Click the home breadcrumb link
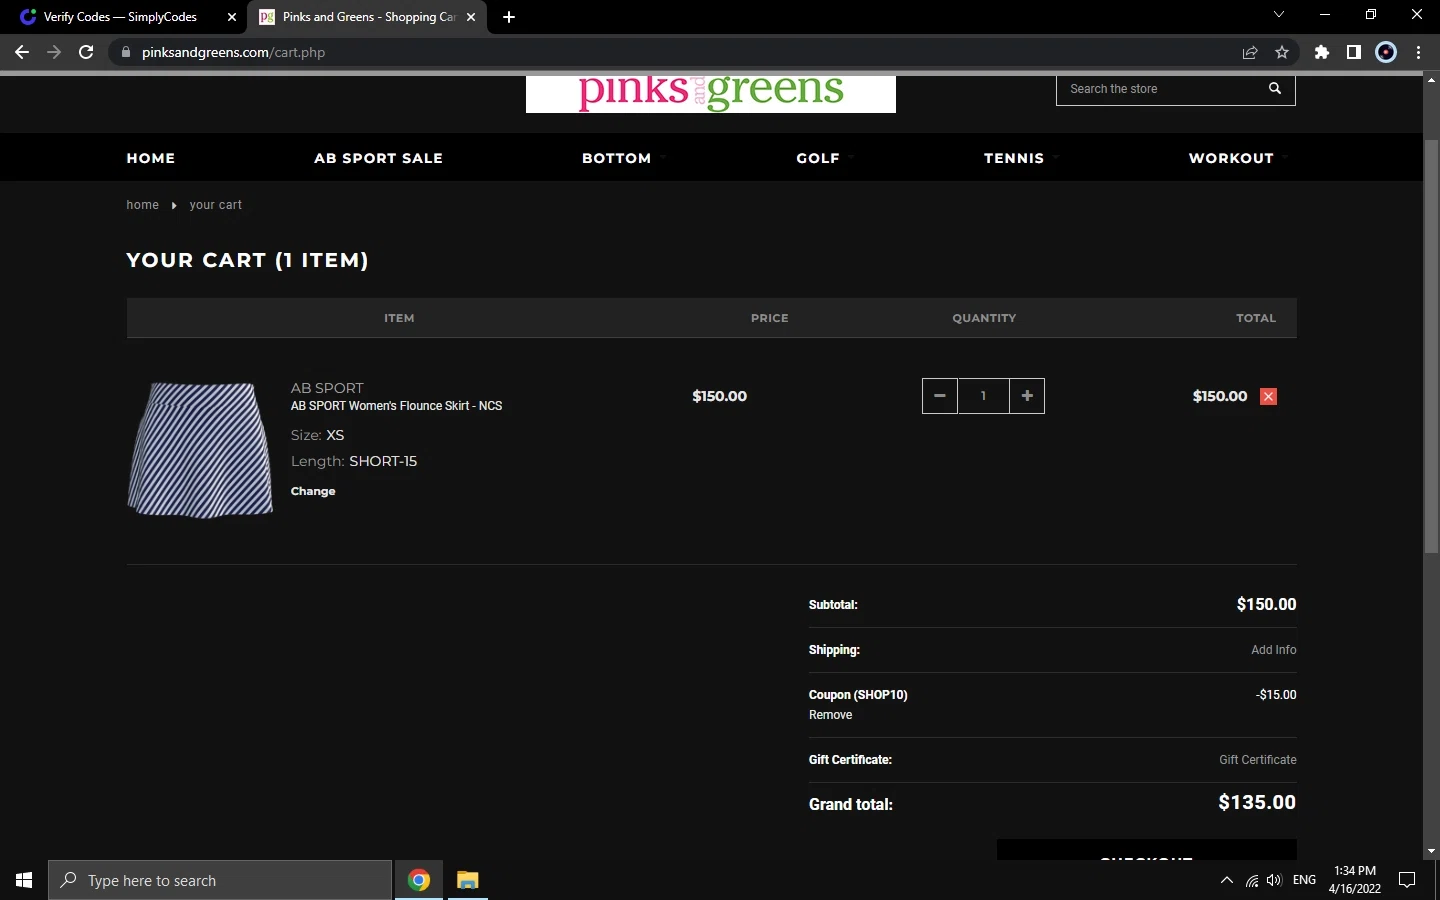The image size is (1440, 900). tap(142, 205)
